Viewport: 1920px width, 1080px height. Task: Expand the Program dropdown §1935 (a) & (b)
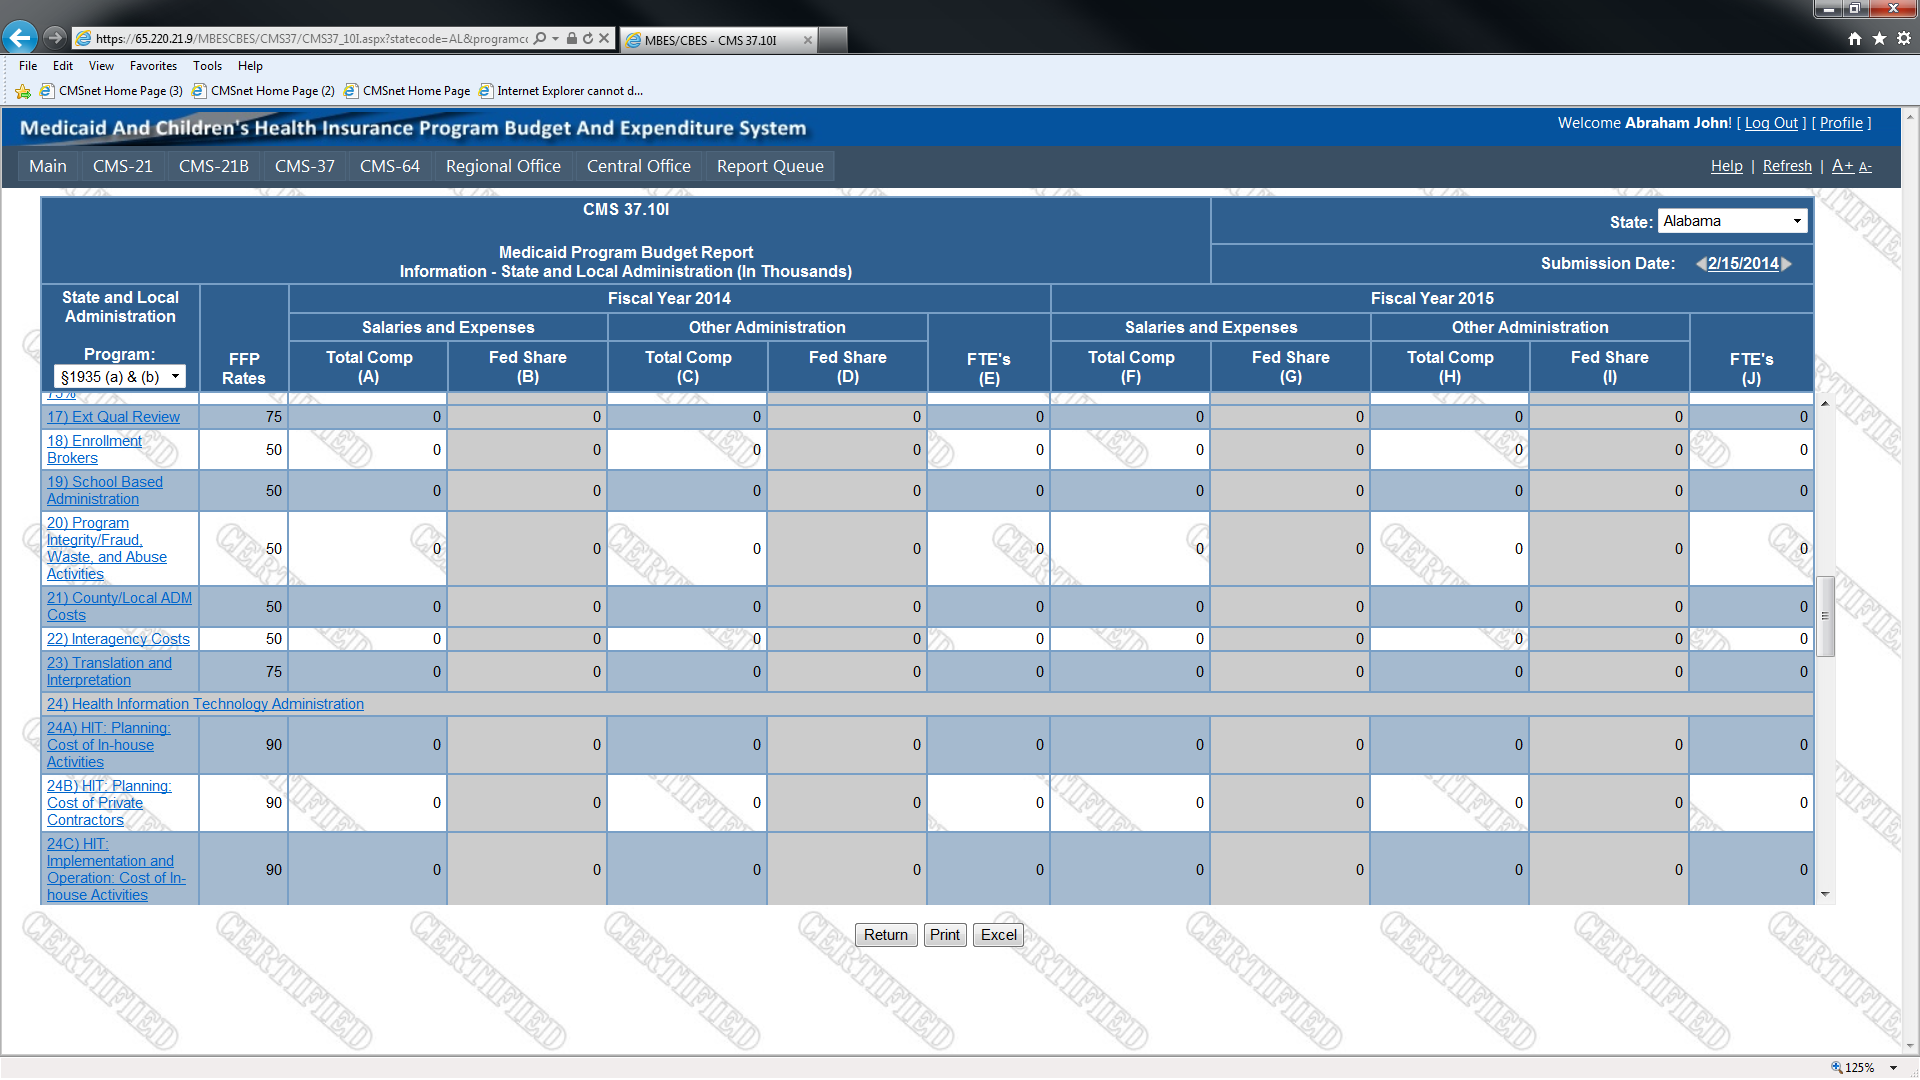point(120,377)
